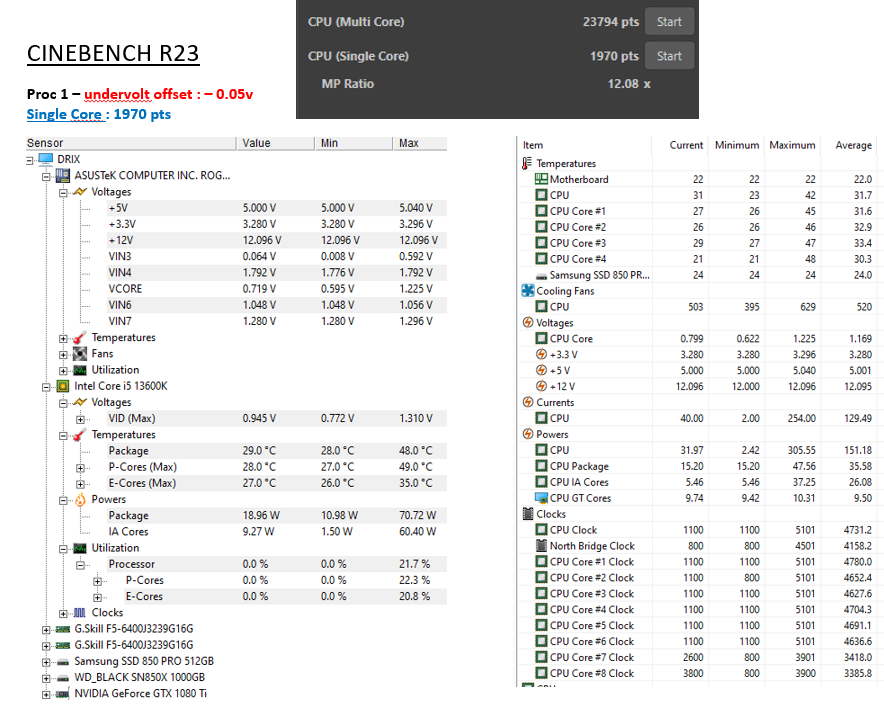Viewport: 884px width, 704px height.
Task: Click the Powers icon in right panel
Action: tap(528, 434)
